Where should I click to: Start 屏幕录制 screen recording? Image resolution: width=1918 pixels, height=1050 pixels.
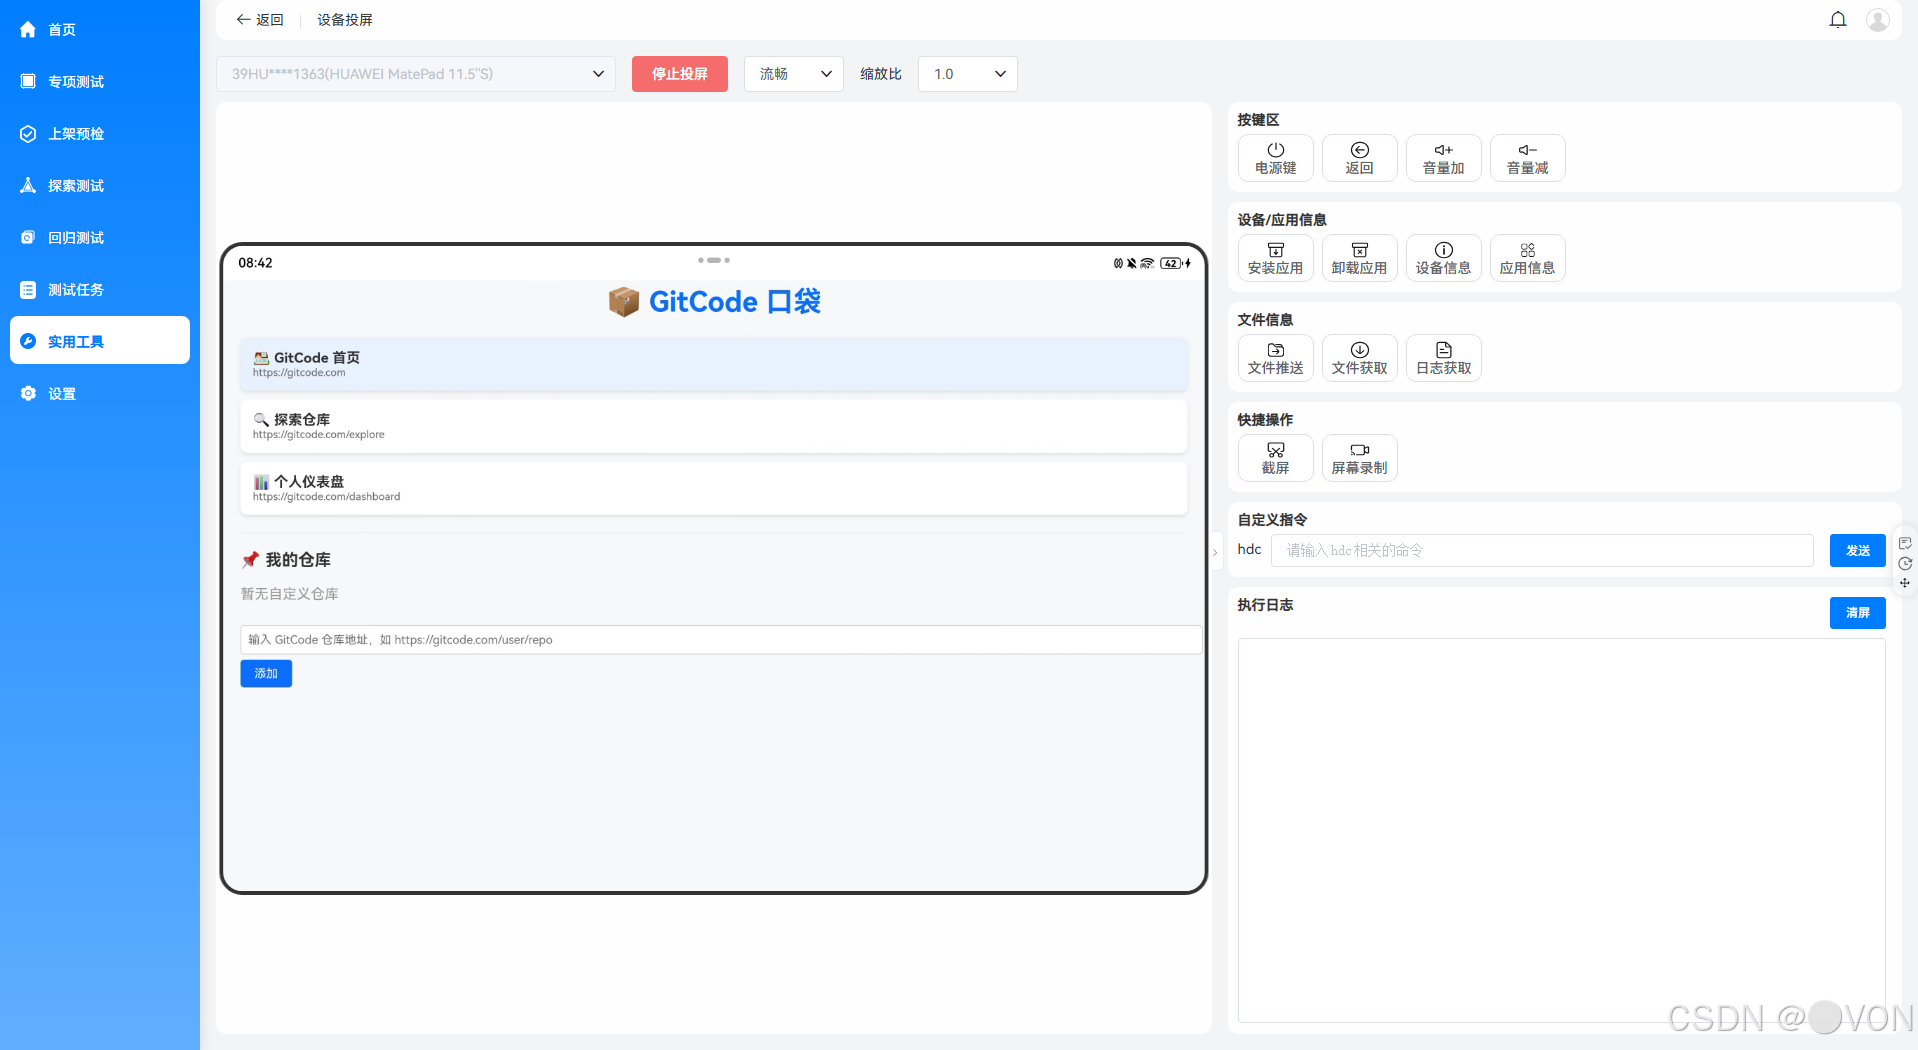pyautogui.click(x=1360, y=458)
